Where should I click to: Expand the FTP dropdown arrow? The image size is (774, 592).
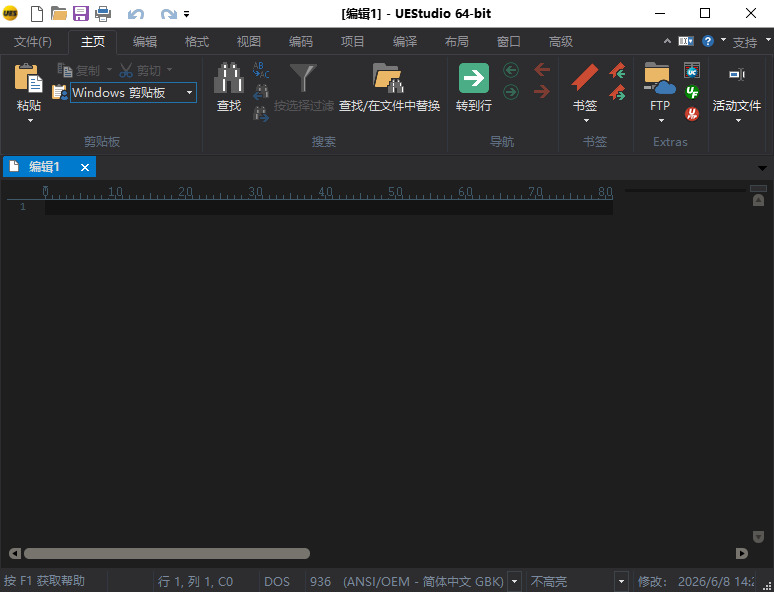pyautogui.click(x=661, y=120)
